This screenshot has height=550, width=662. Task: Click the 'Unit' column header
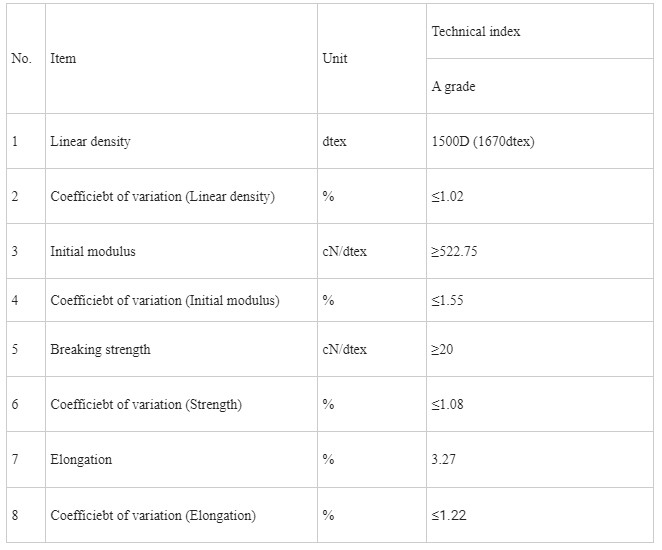click(335, 59)
